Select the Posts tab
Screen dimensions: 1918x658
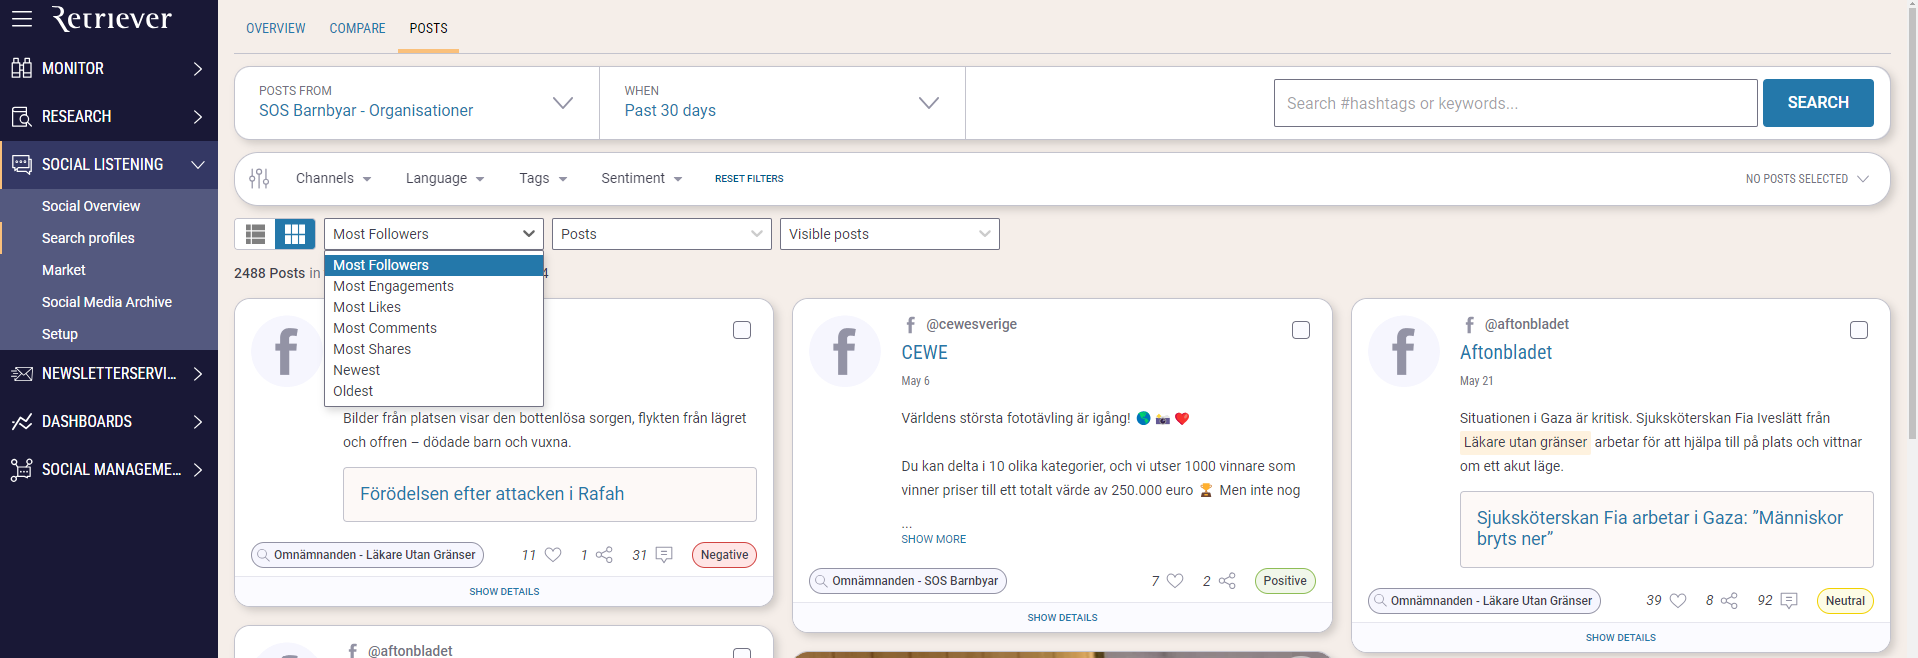(428, 28)
